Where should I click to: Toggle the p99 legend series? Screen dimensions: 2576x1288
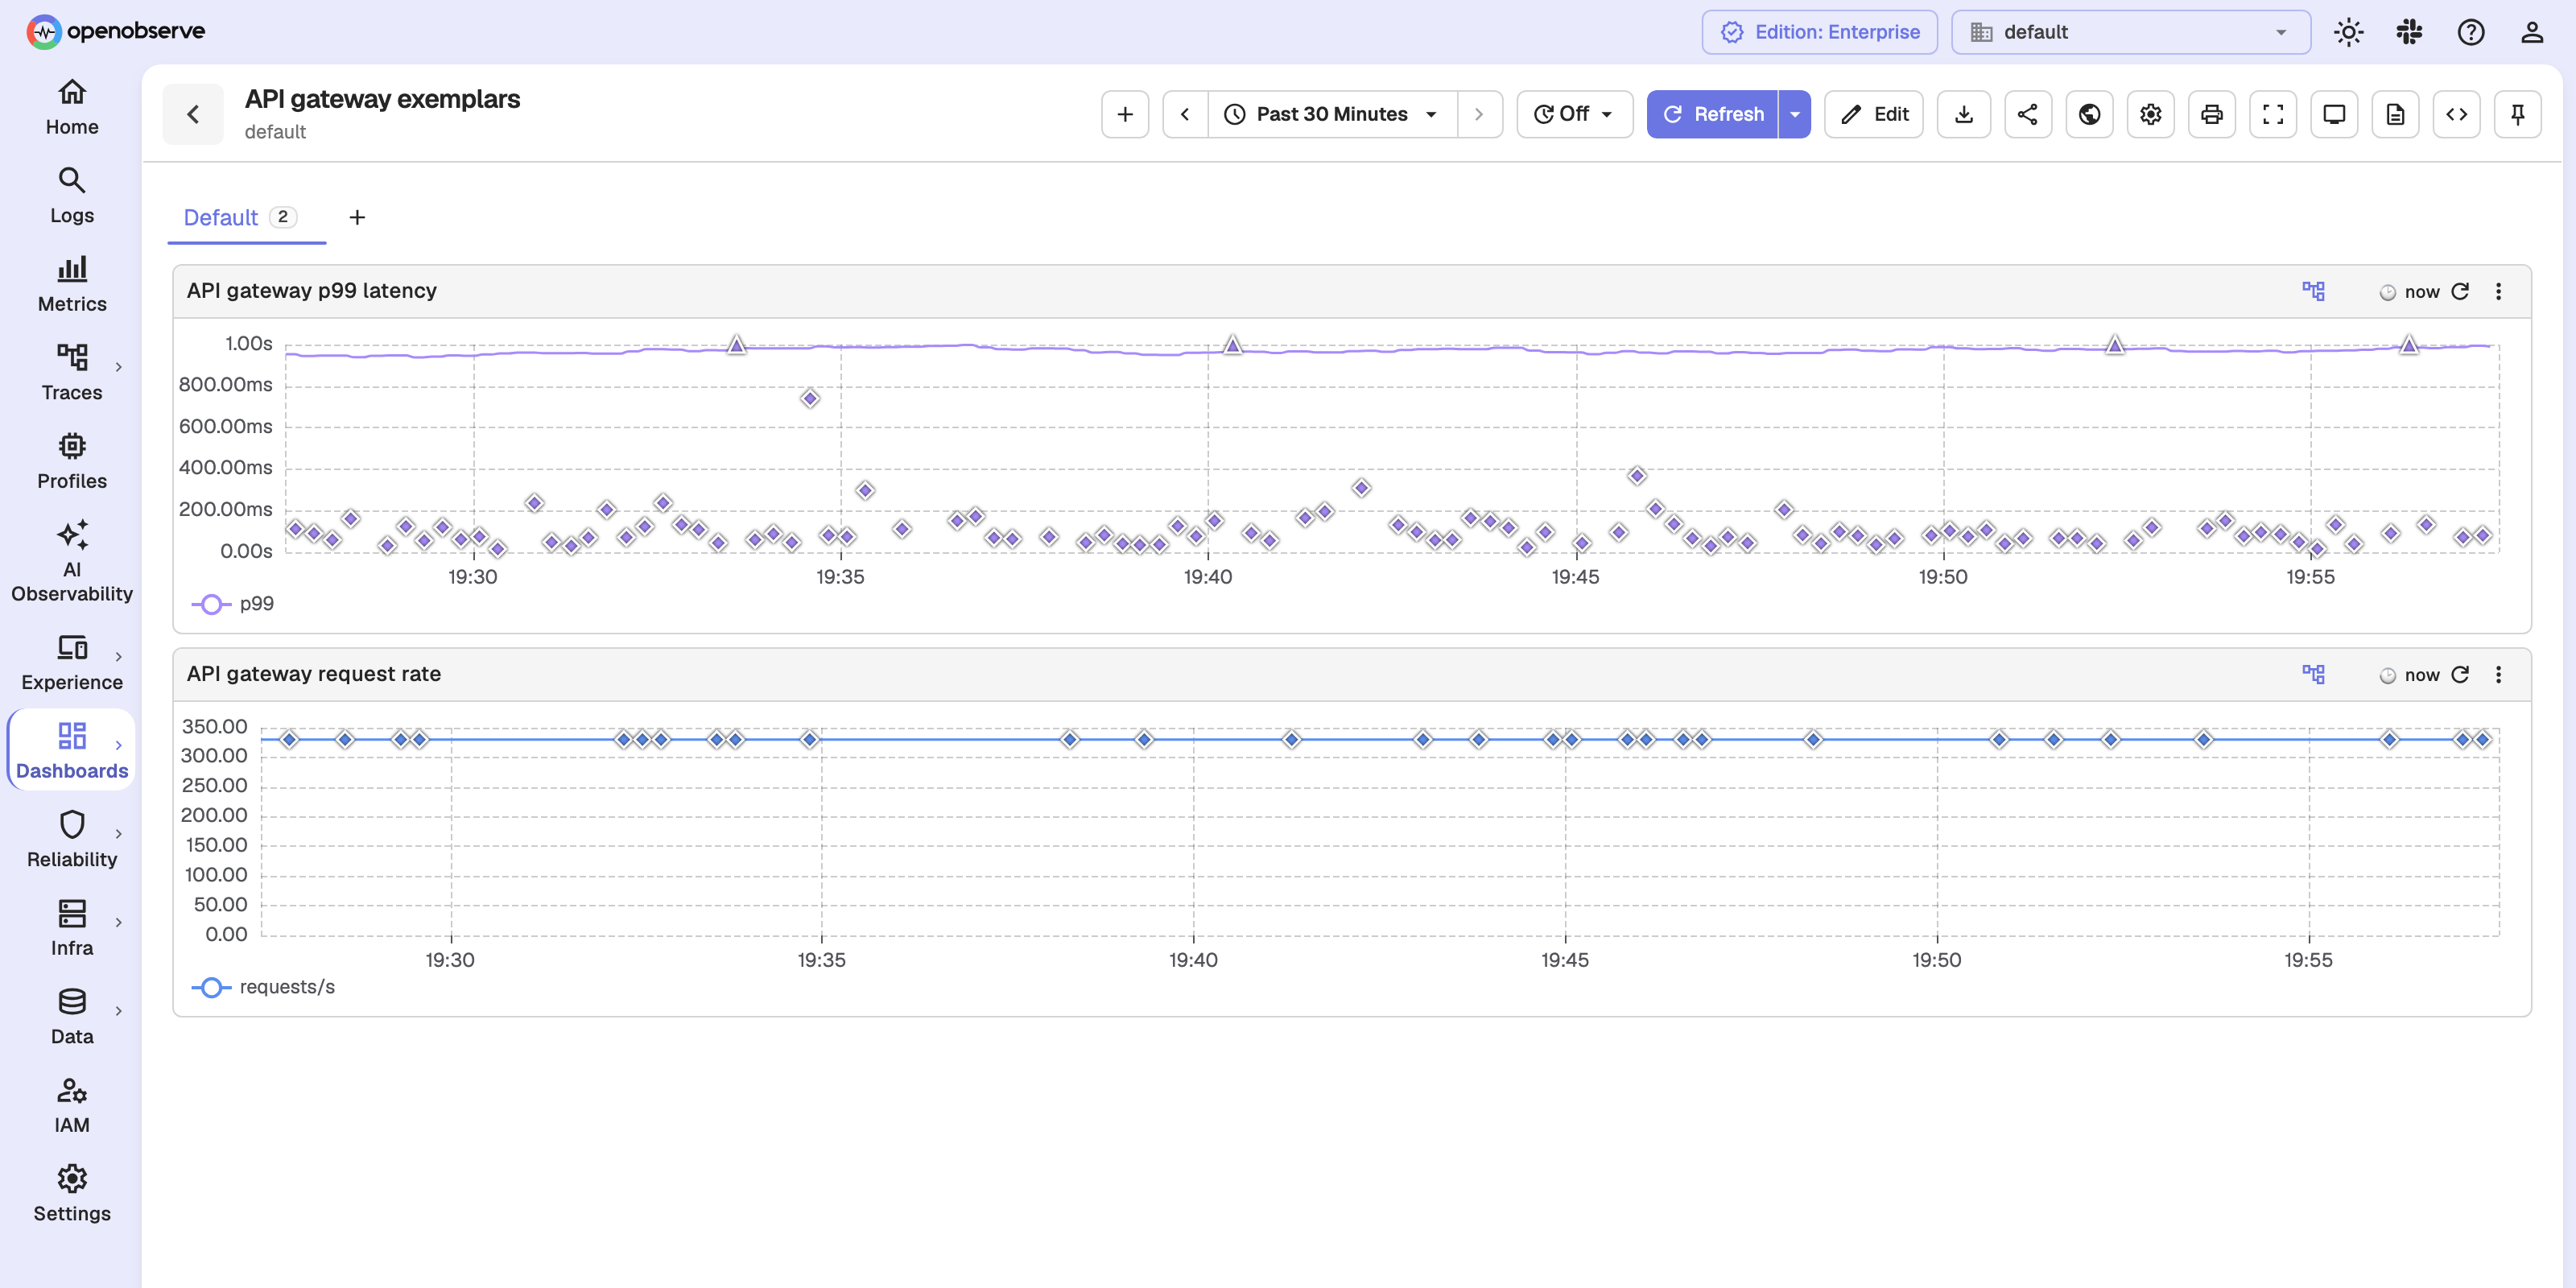coord(233,604)
